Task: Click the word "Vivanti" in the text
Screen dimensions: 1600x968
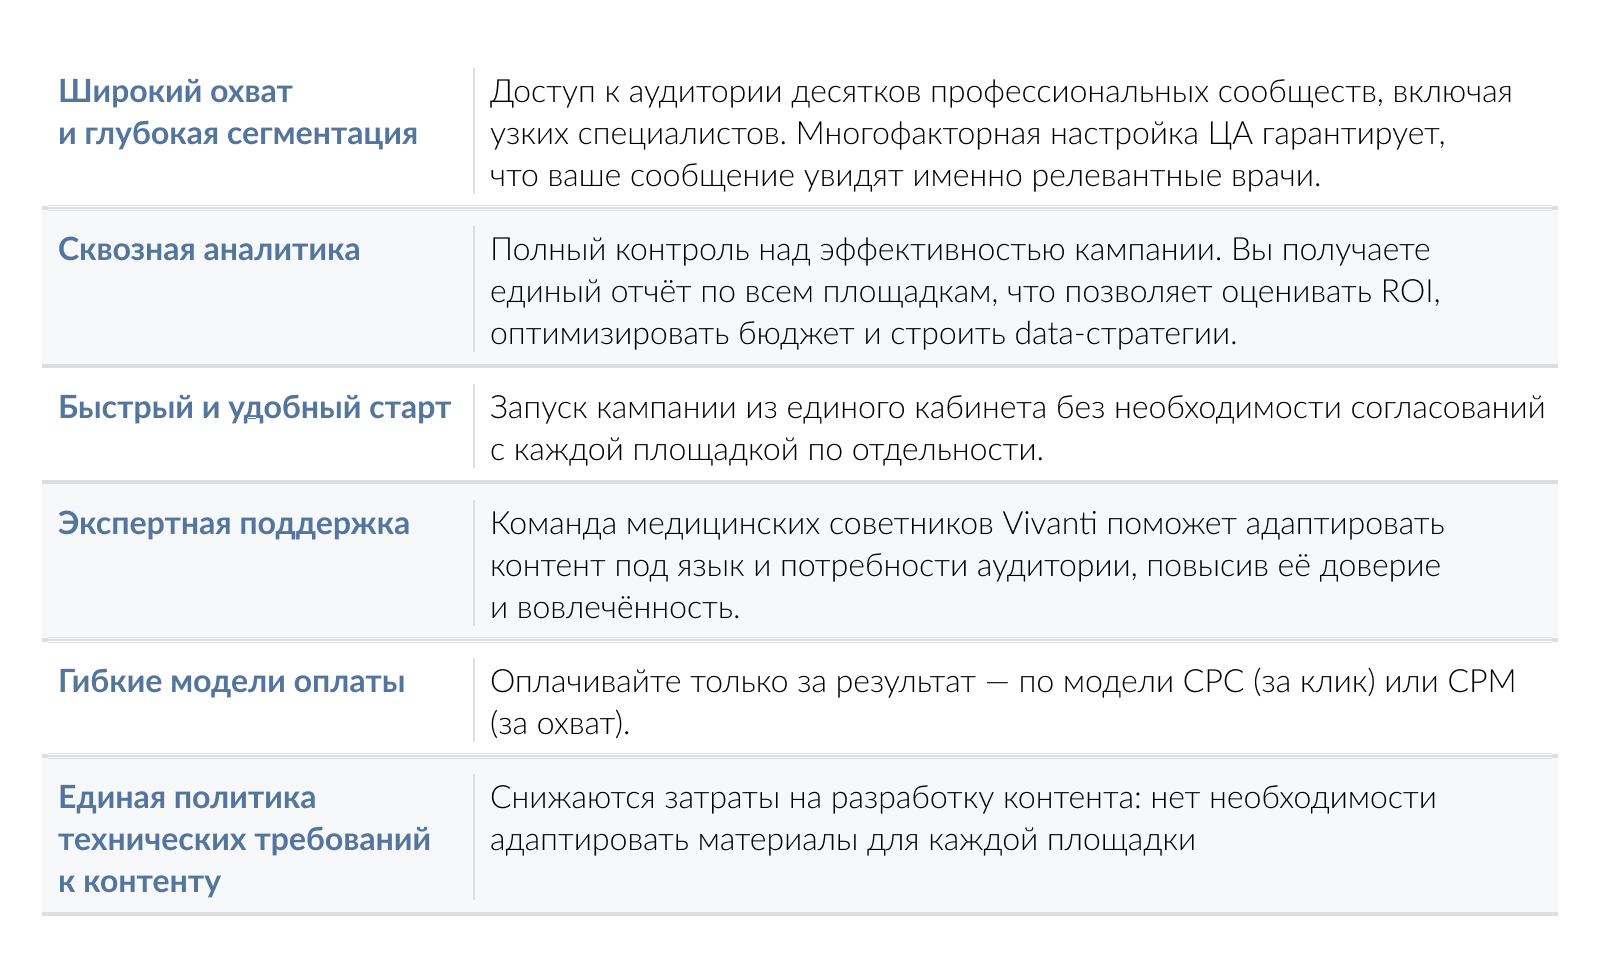Action: point(1049,523)
